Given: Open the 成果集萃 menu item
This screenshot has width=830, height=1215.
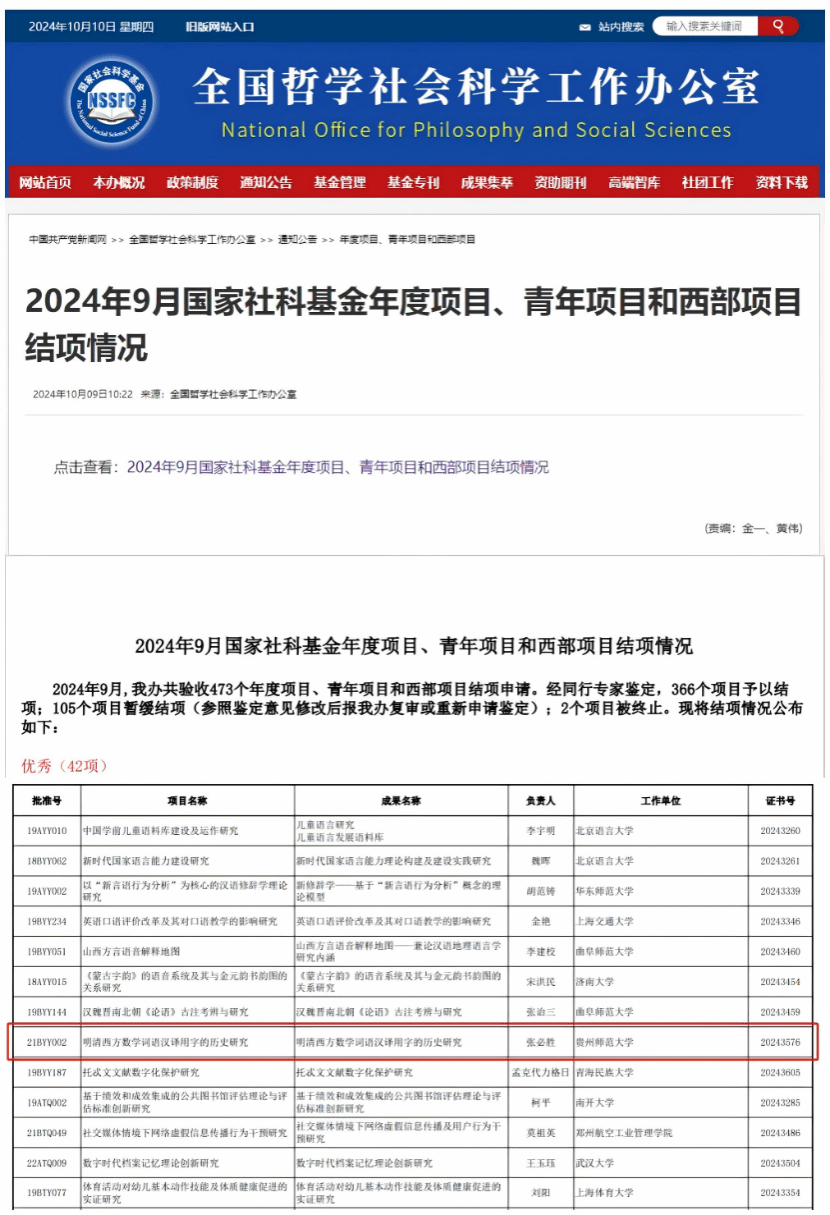Looking at the screenshot, I should click(x=487, y=182).
